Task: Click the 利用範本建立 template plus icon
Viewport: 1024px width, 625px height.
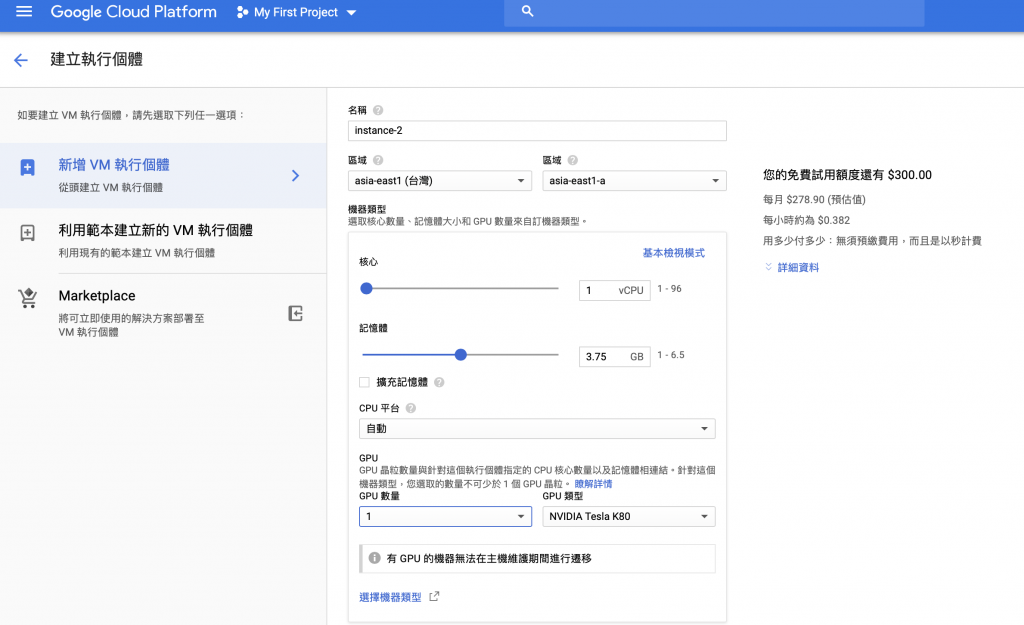Action: [x=27, y=232]
